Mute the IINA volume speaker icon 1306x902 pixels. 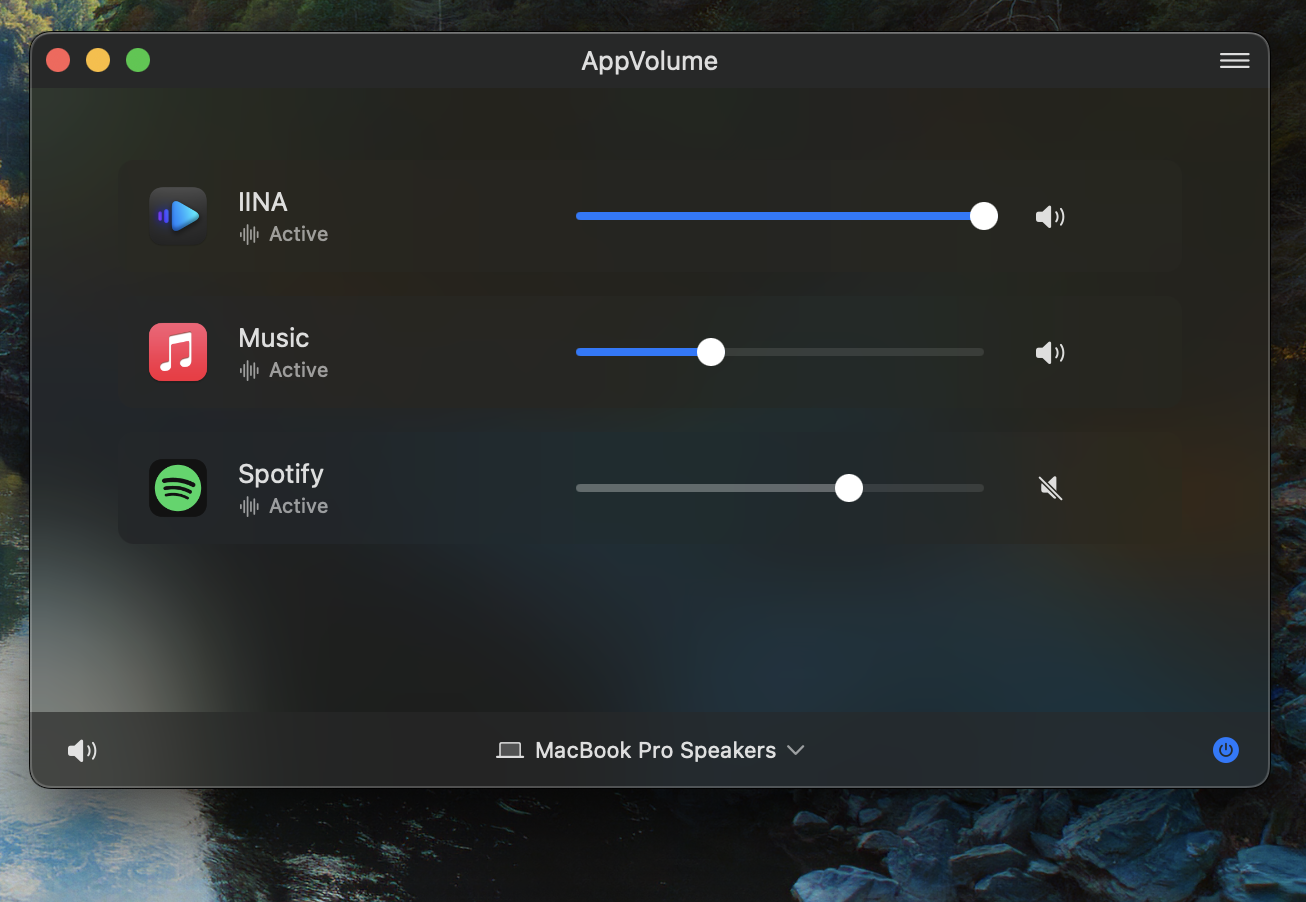click(1050, 216)
